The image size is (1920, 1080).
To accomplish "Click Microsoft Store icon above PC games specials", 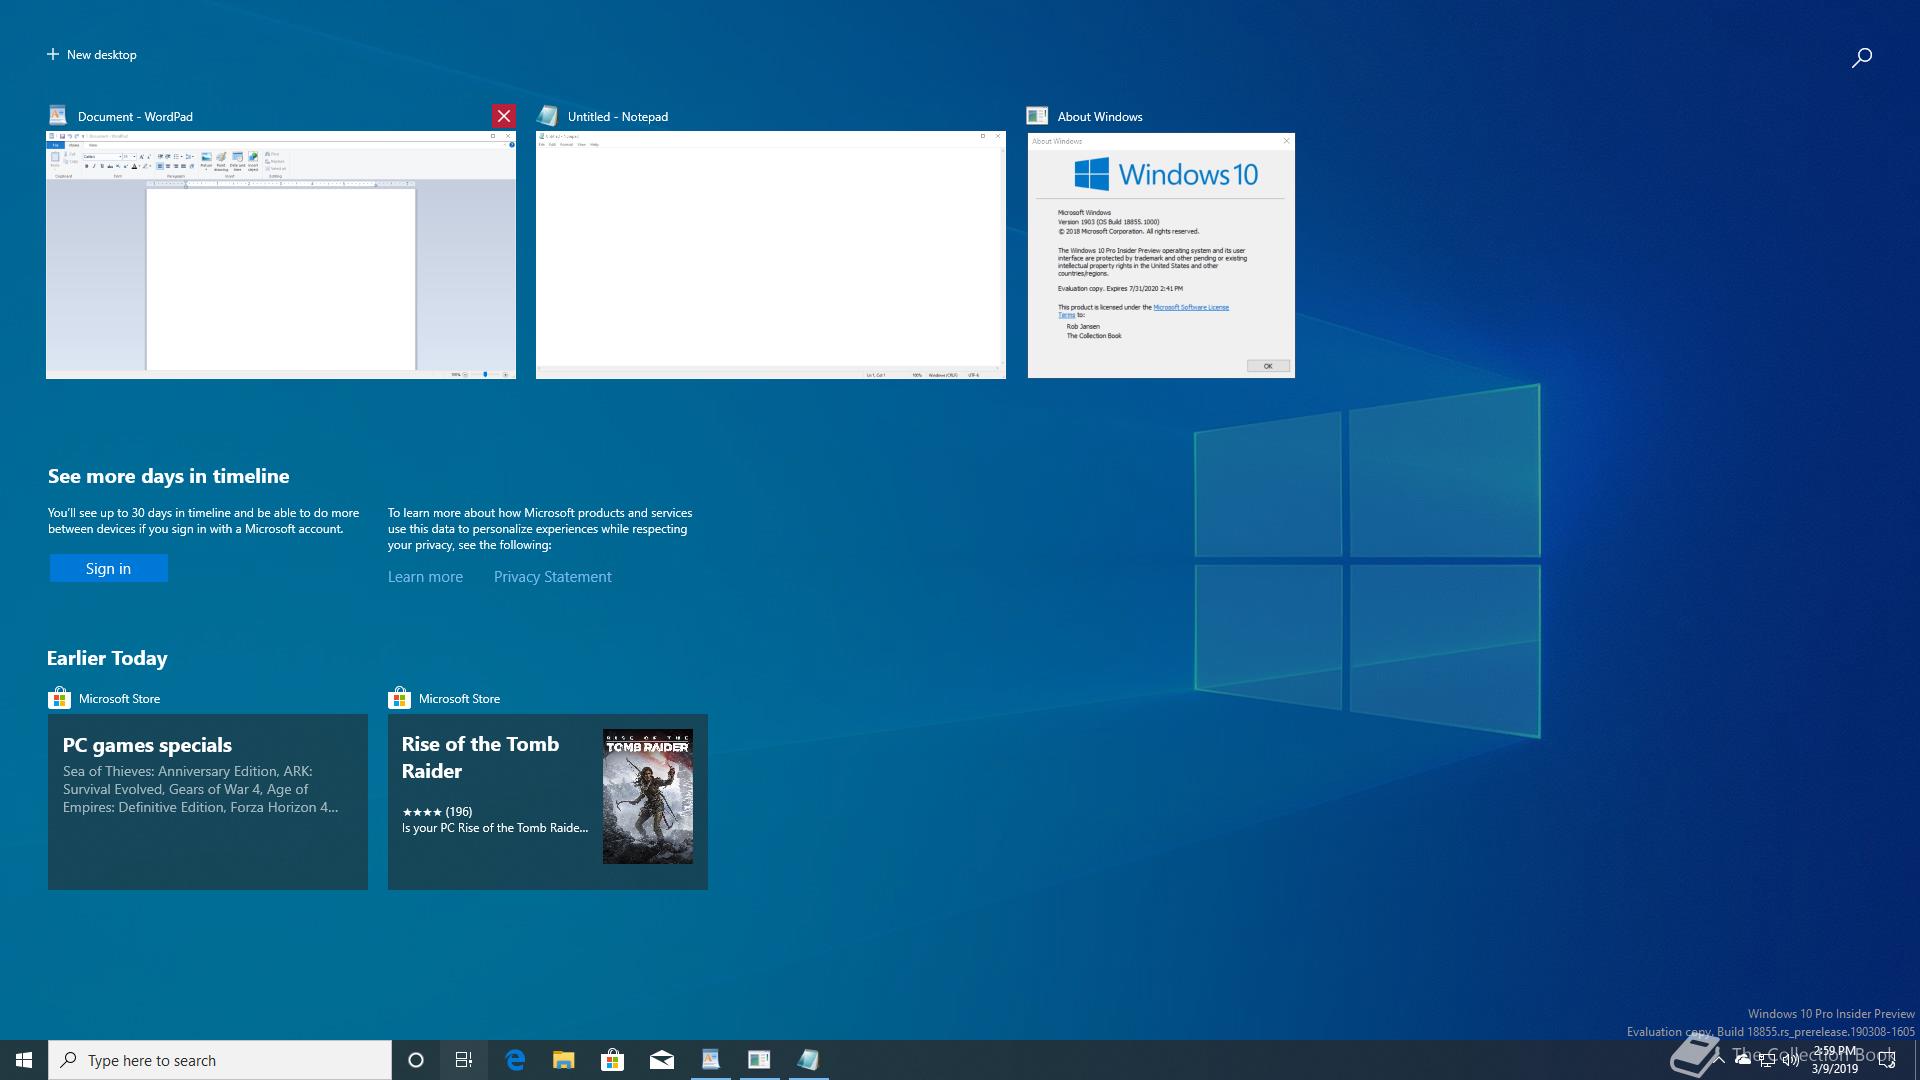I will (x=59, y=698).
